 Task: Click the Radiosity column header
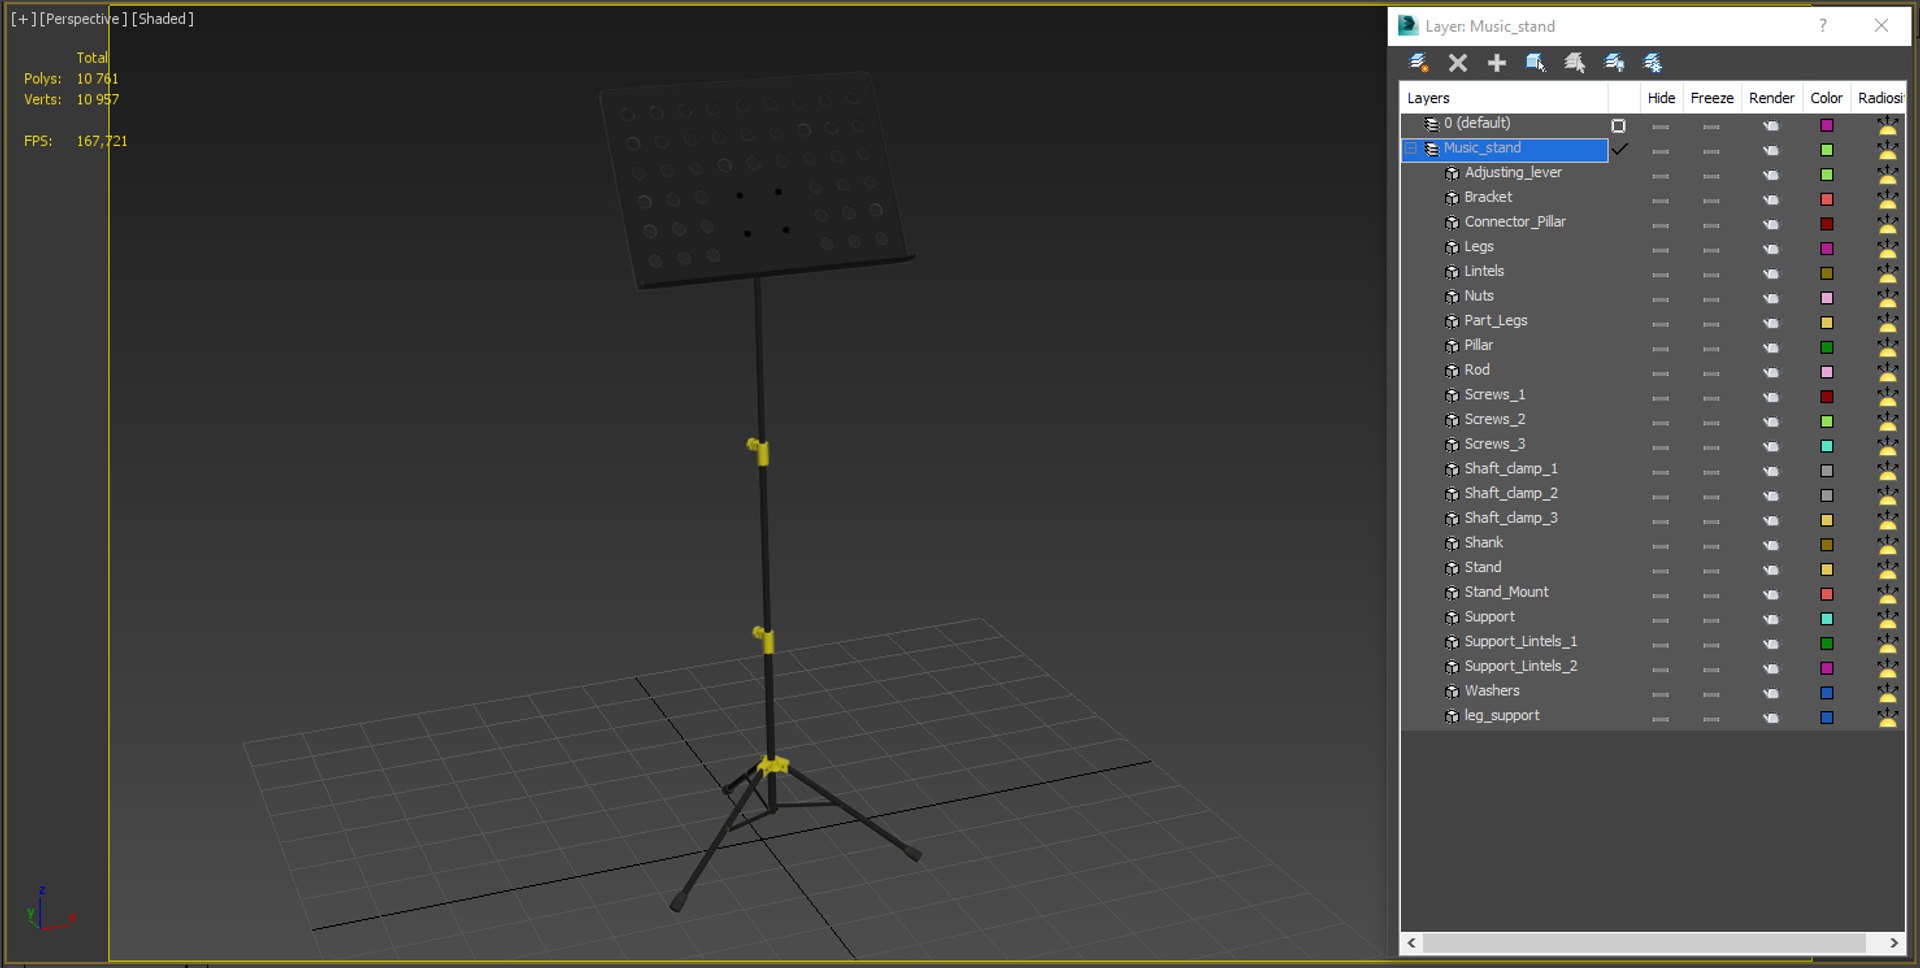point(1879,98)
